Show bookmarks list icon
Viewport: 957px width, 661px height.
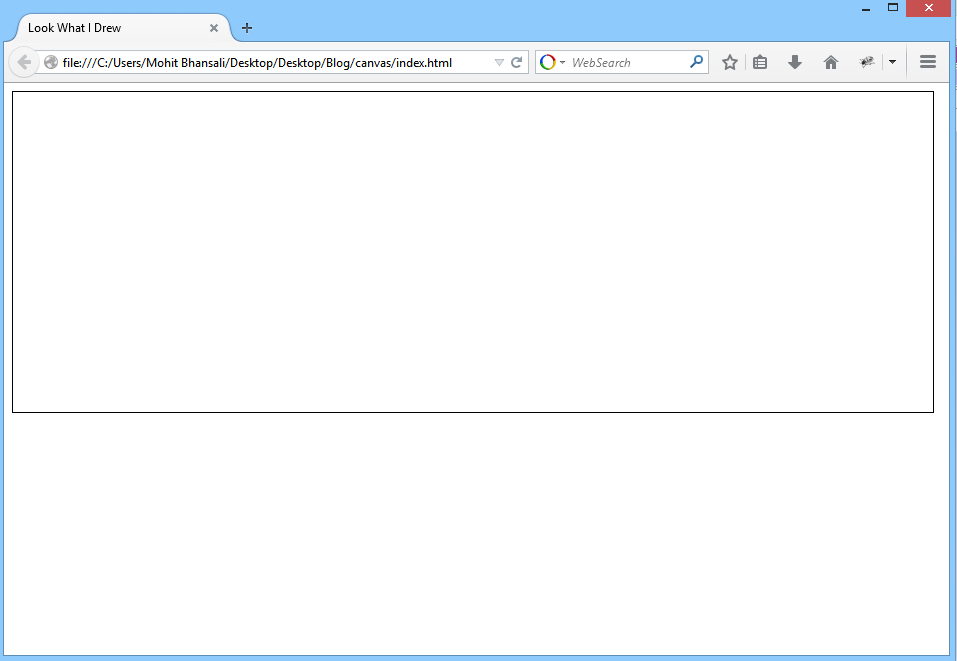pyautogui.click(x=760, y=62)
